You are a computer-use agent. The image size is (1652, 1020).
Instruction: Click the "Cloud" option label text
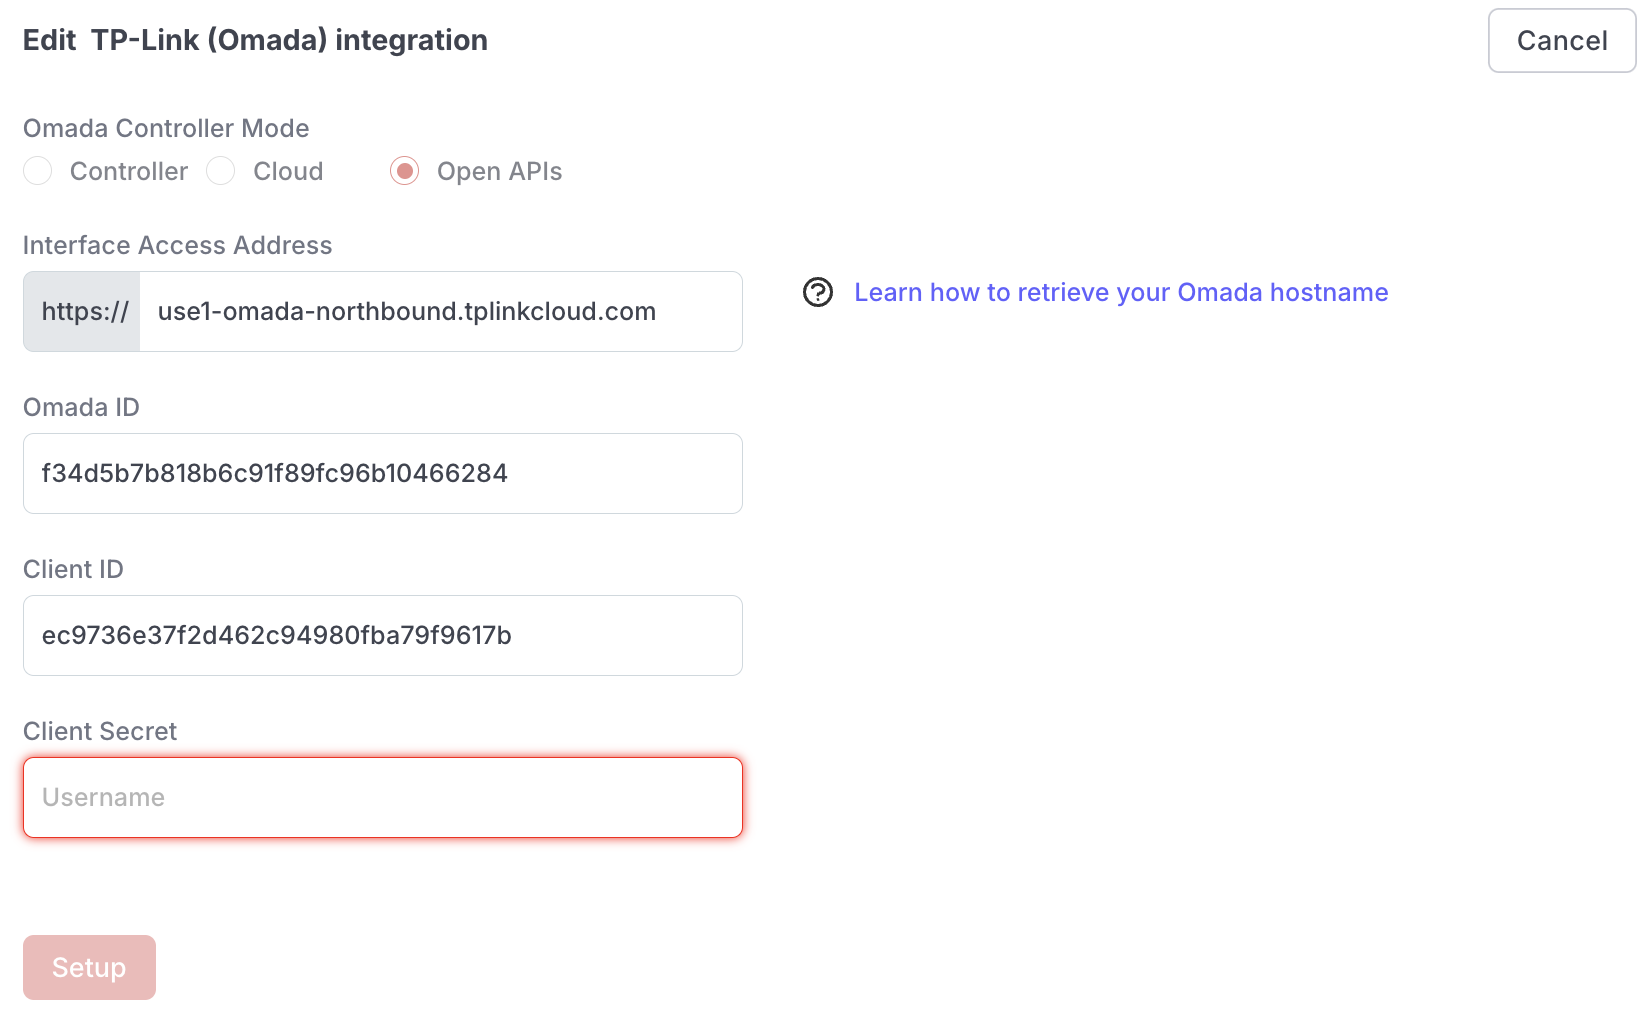[x=288, y=171]
